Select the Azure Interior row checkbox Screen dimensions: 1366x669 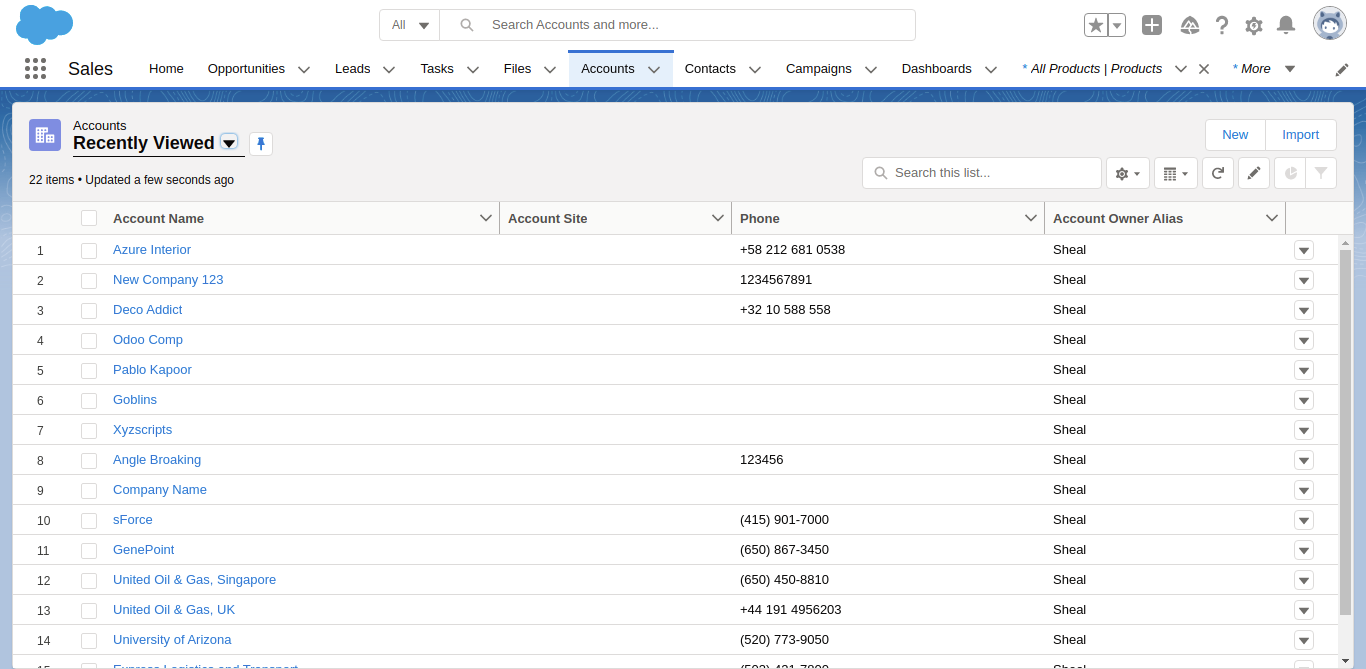coord(89,250)
